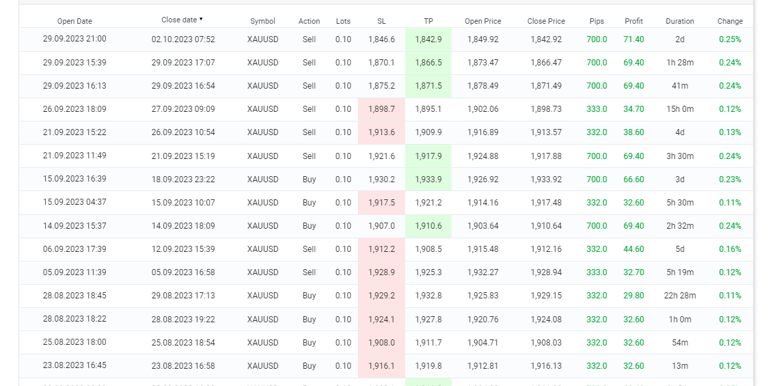Click open date 06.09.2023 17:39

tap(74, 248)
